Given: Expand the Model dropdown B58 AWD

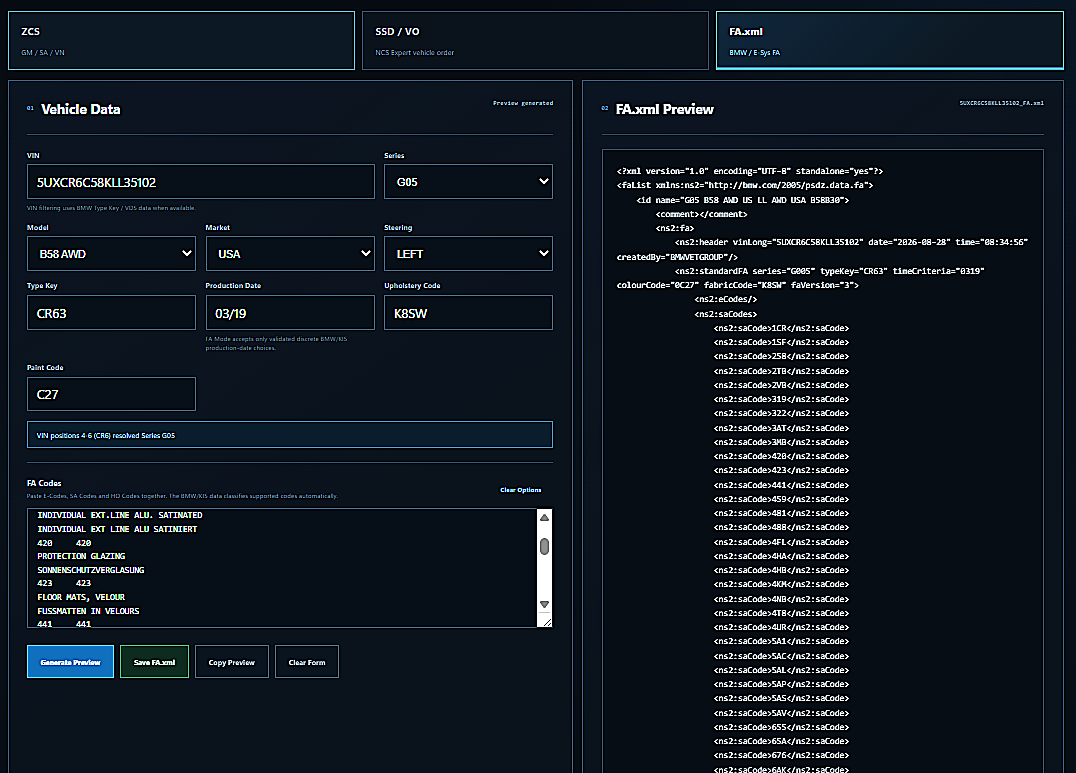Looking at the screenshot, I should [x=111, y=254].
